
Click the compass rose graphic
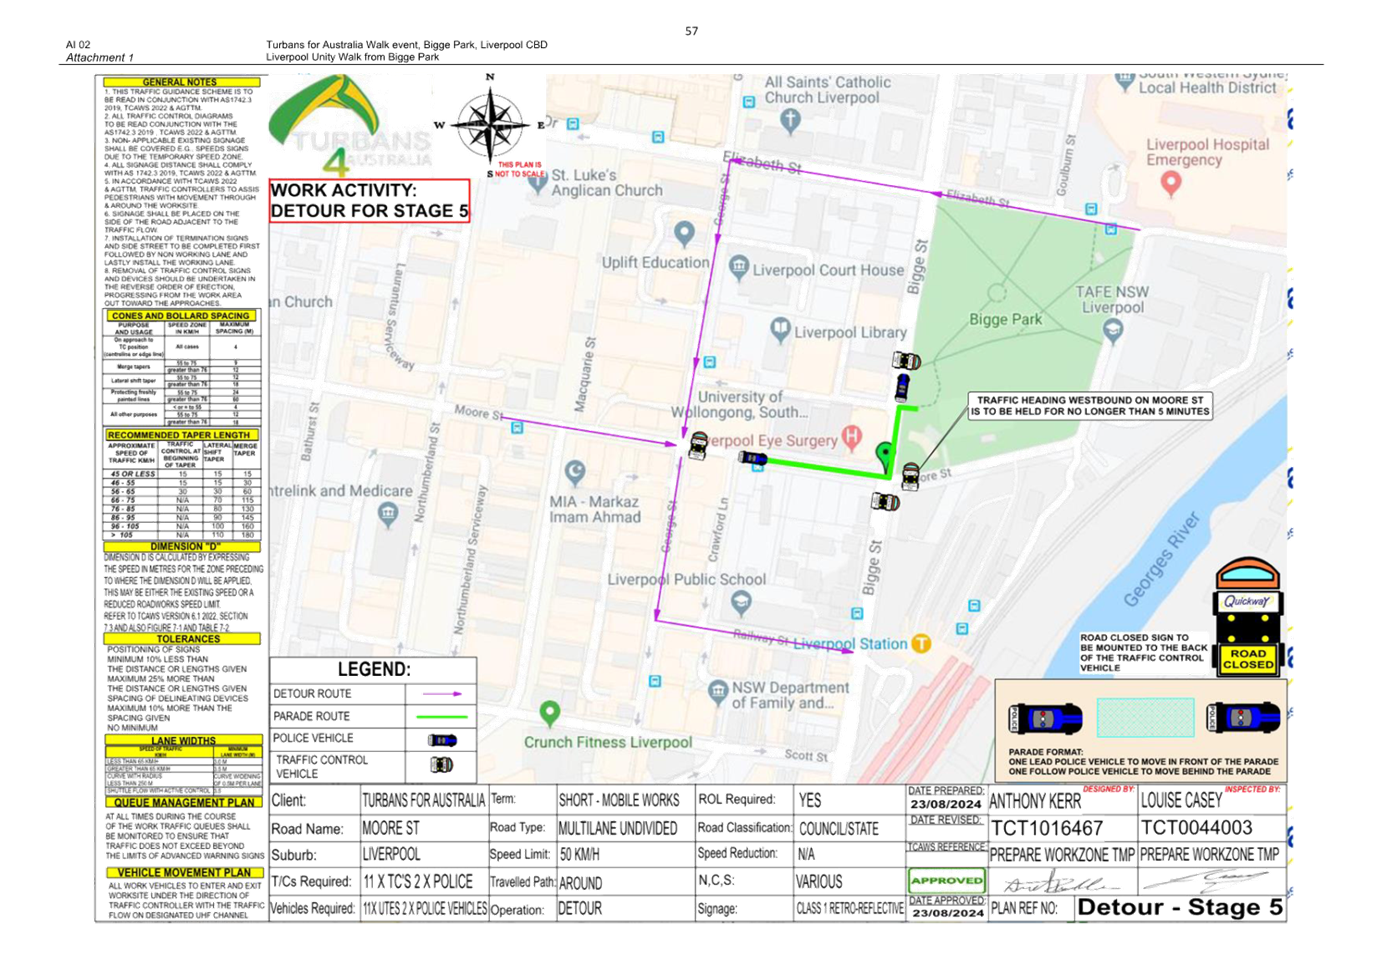[x=490, y=125]
